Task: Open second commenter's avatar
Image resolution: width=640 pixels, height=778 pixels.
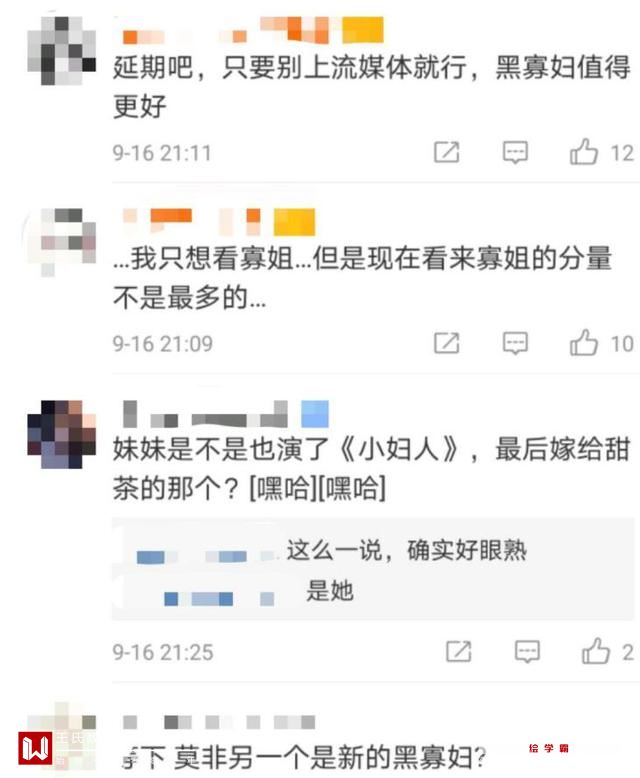Action: (62, 242)
